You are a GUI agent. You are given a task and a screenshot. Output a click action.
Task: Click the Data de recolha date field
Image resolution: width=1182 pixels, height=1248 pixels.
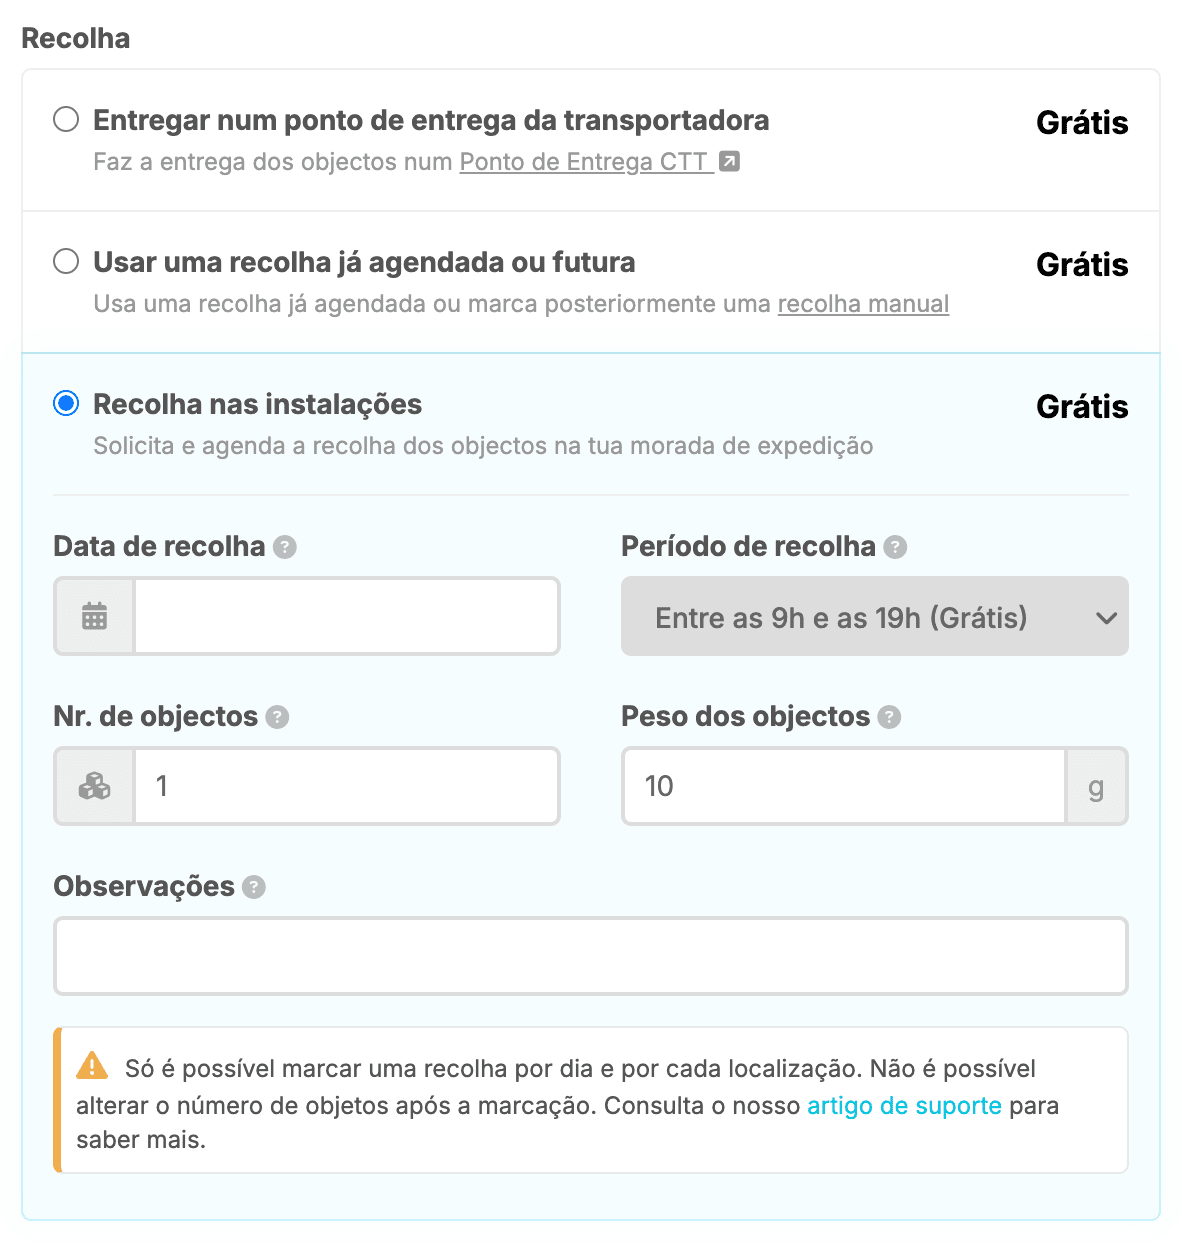coord(346,616)
